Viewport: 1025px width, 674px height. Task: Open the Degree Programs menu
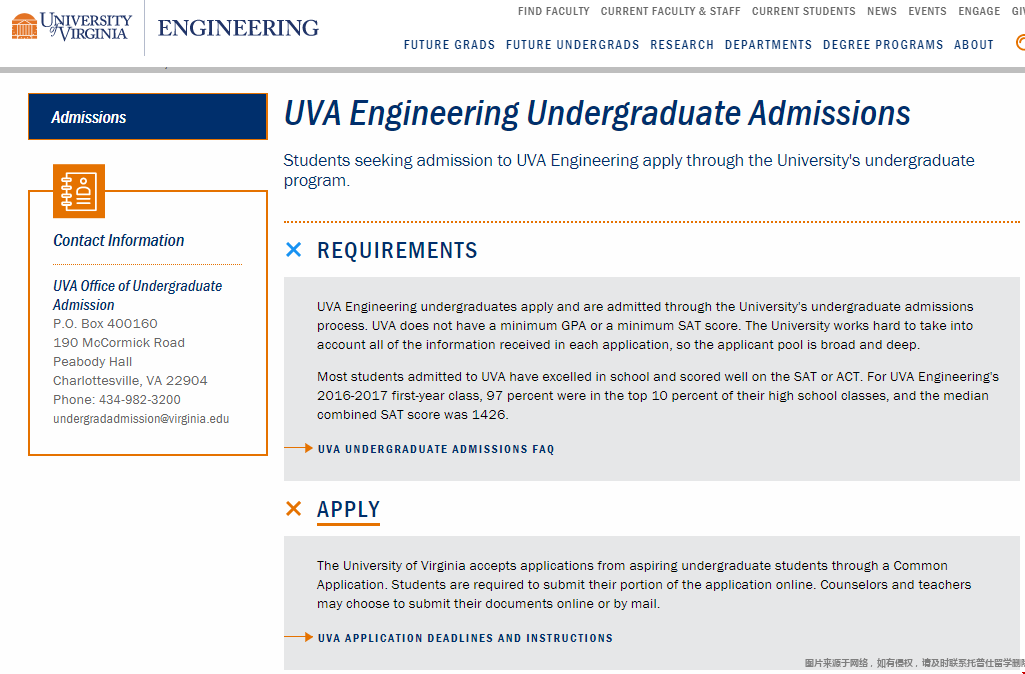[x=883, y=45]
